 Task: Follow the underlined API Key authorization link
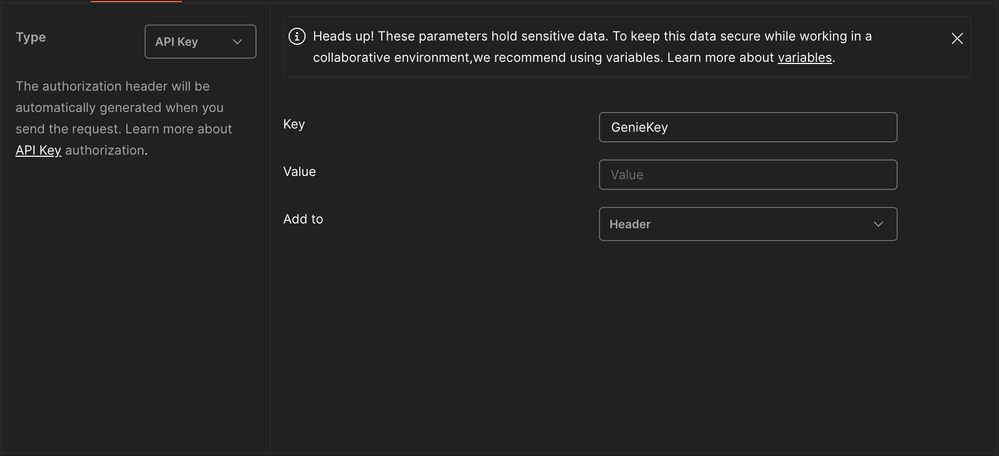38,151
